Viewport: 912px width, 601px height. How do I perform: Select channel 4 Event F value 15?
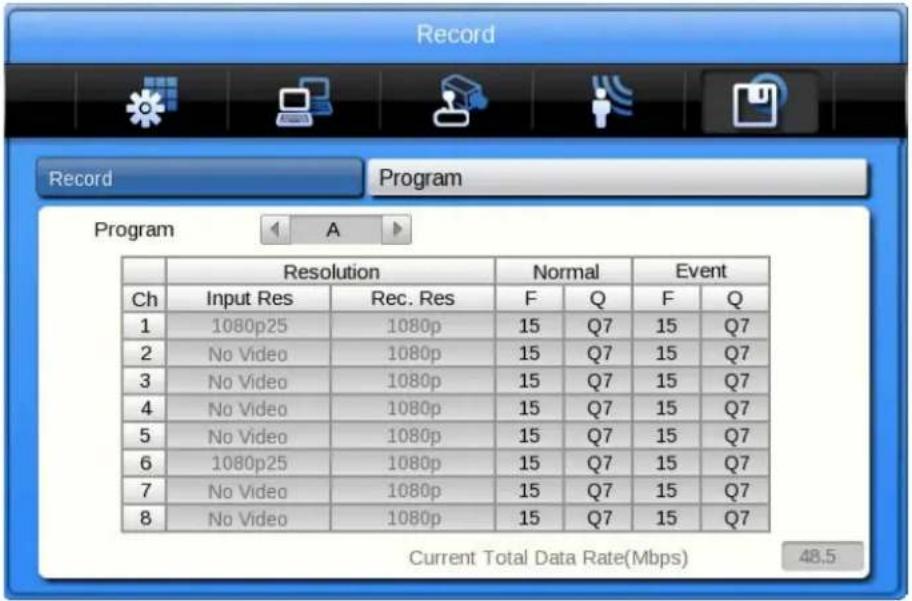[667, 408]
